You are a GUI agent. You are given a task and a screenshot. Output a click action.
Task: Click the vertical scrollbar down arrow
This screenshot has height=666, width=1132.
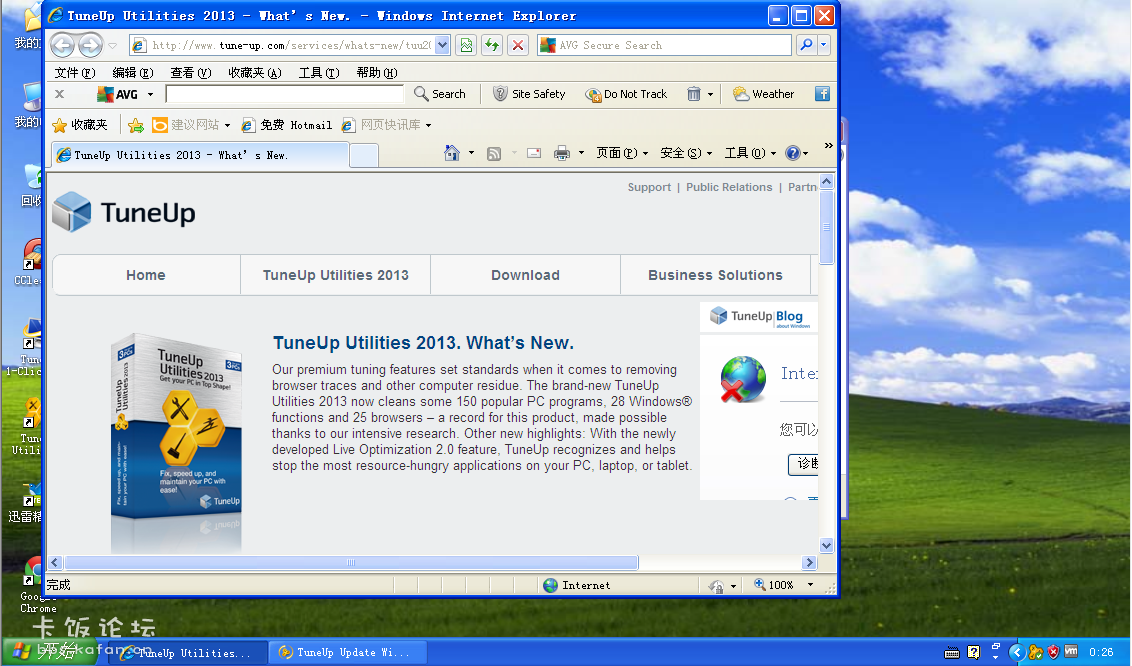[827, 545]
